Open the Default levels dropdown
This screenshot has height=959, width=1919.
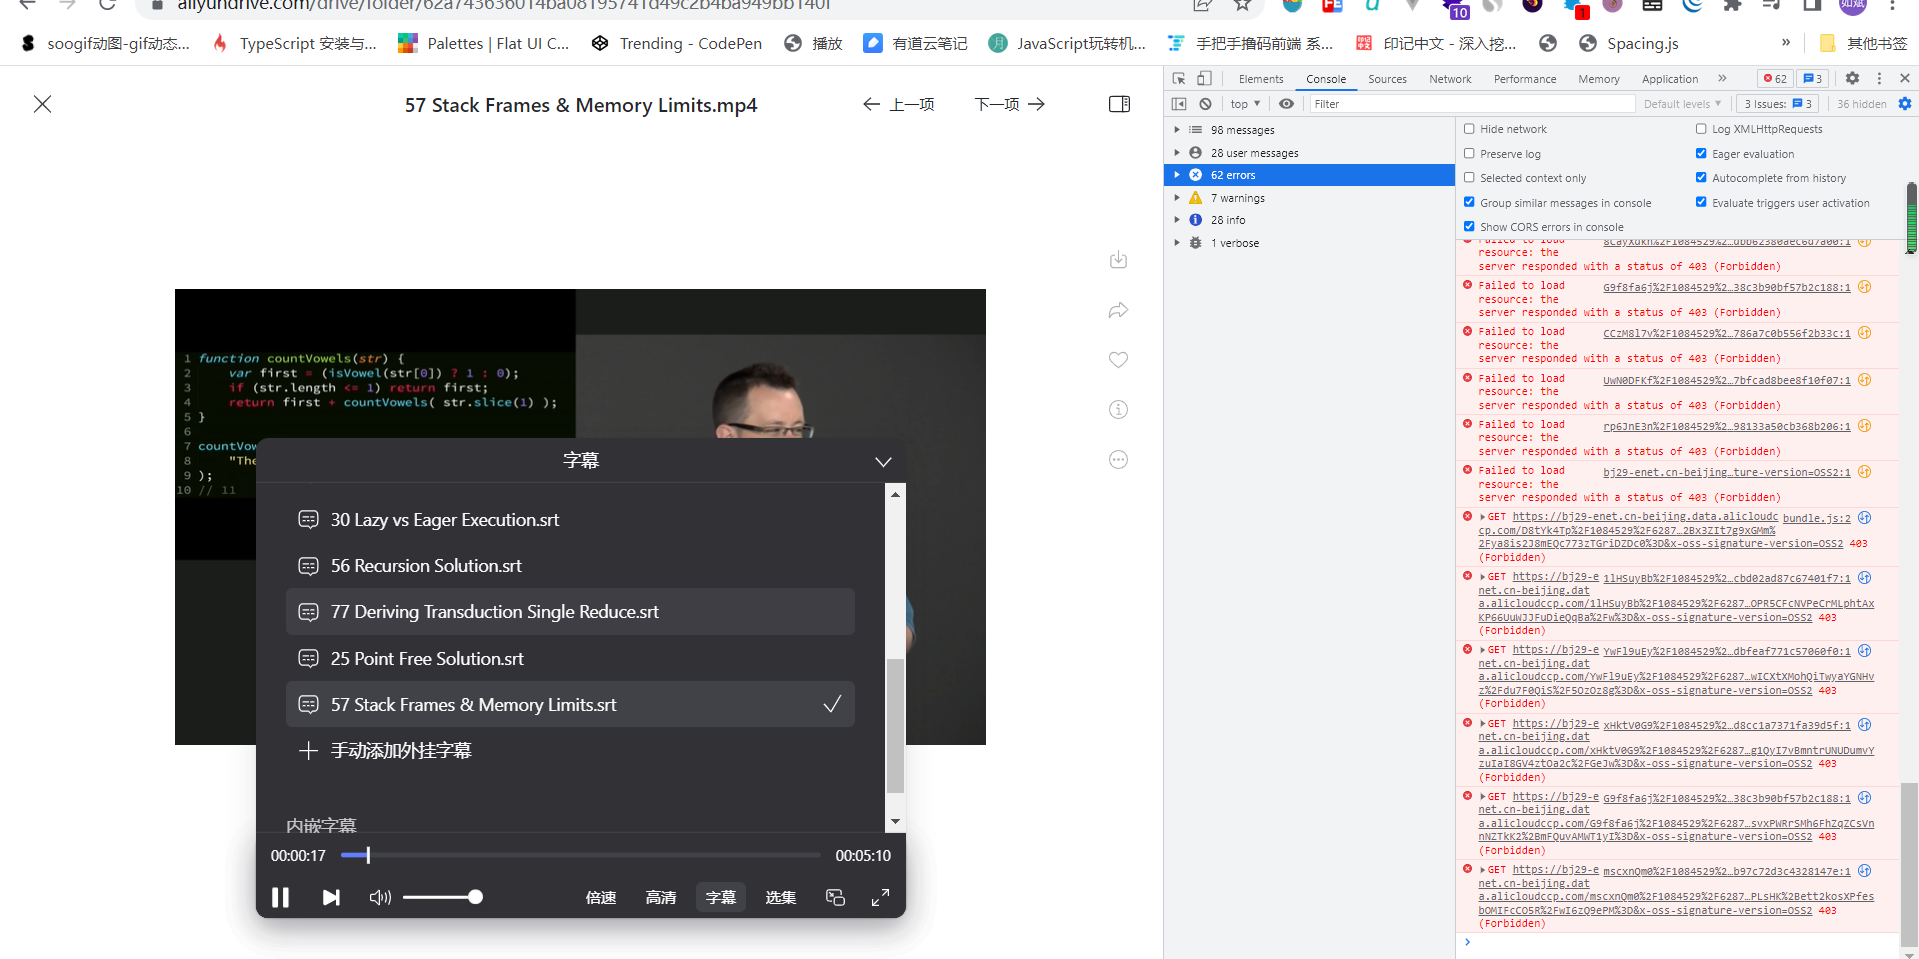click(x=1682, y=104)
